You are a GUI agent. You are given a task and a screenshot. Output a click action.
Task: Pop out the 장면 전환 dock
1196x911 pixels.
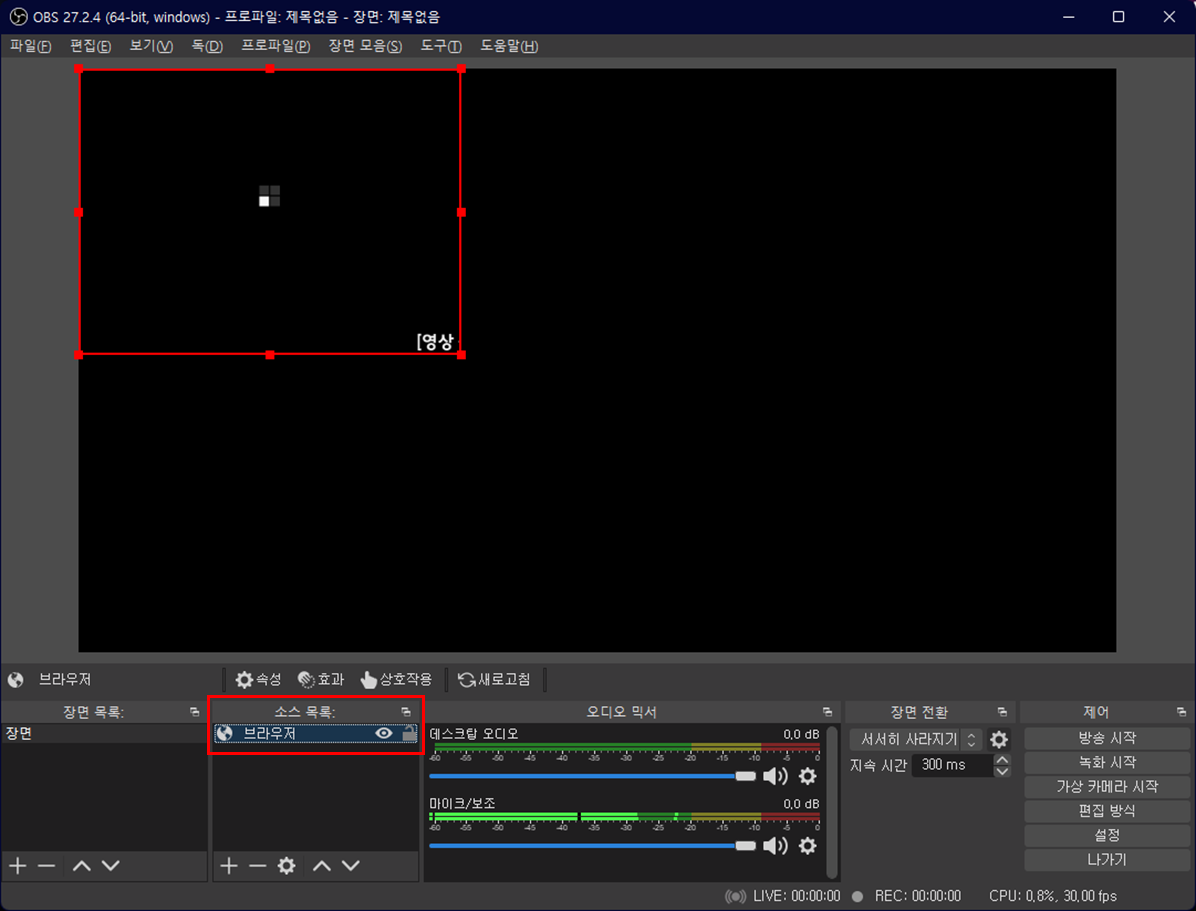[1002, 712]
